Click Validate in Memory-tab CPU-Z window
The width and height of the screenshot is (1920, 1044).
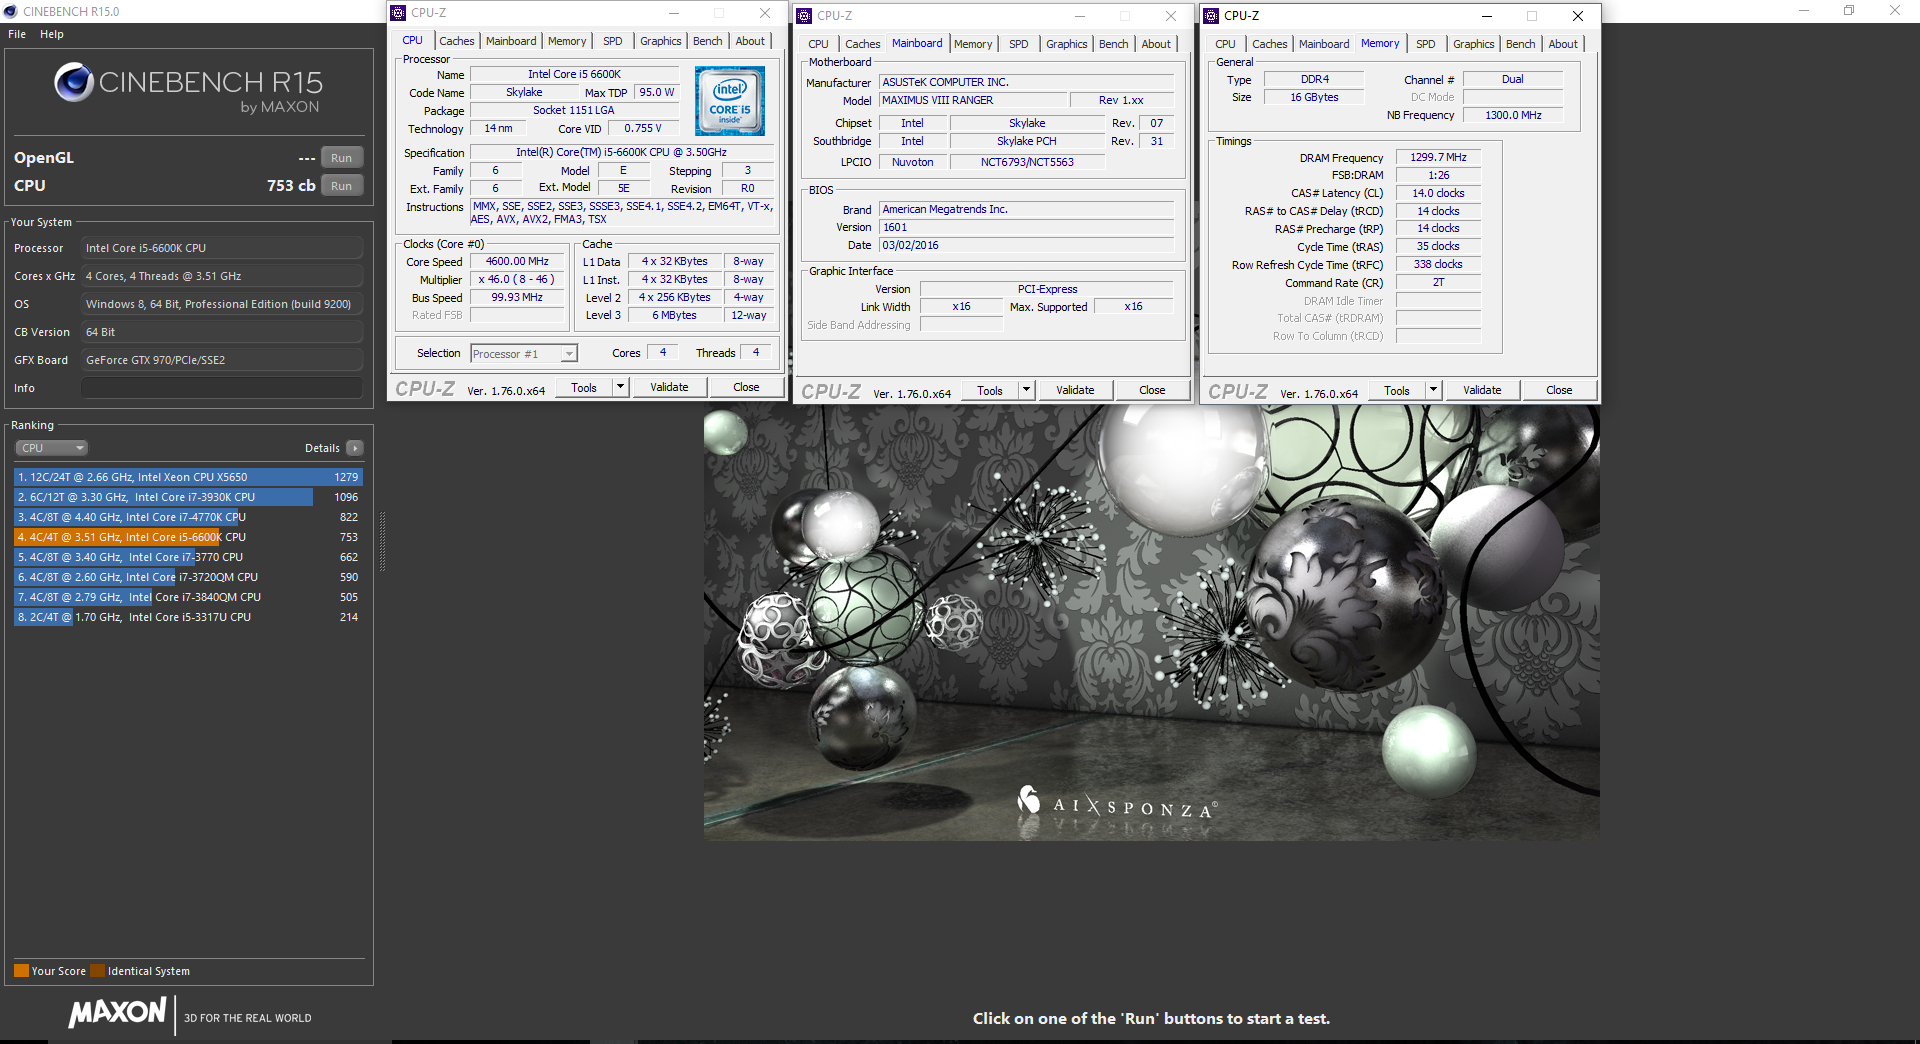[1482, 390]
